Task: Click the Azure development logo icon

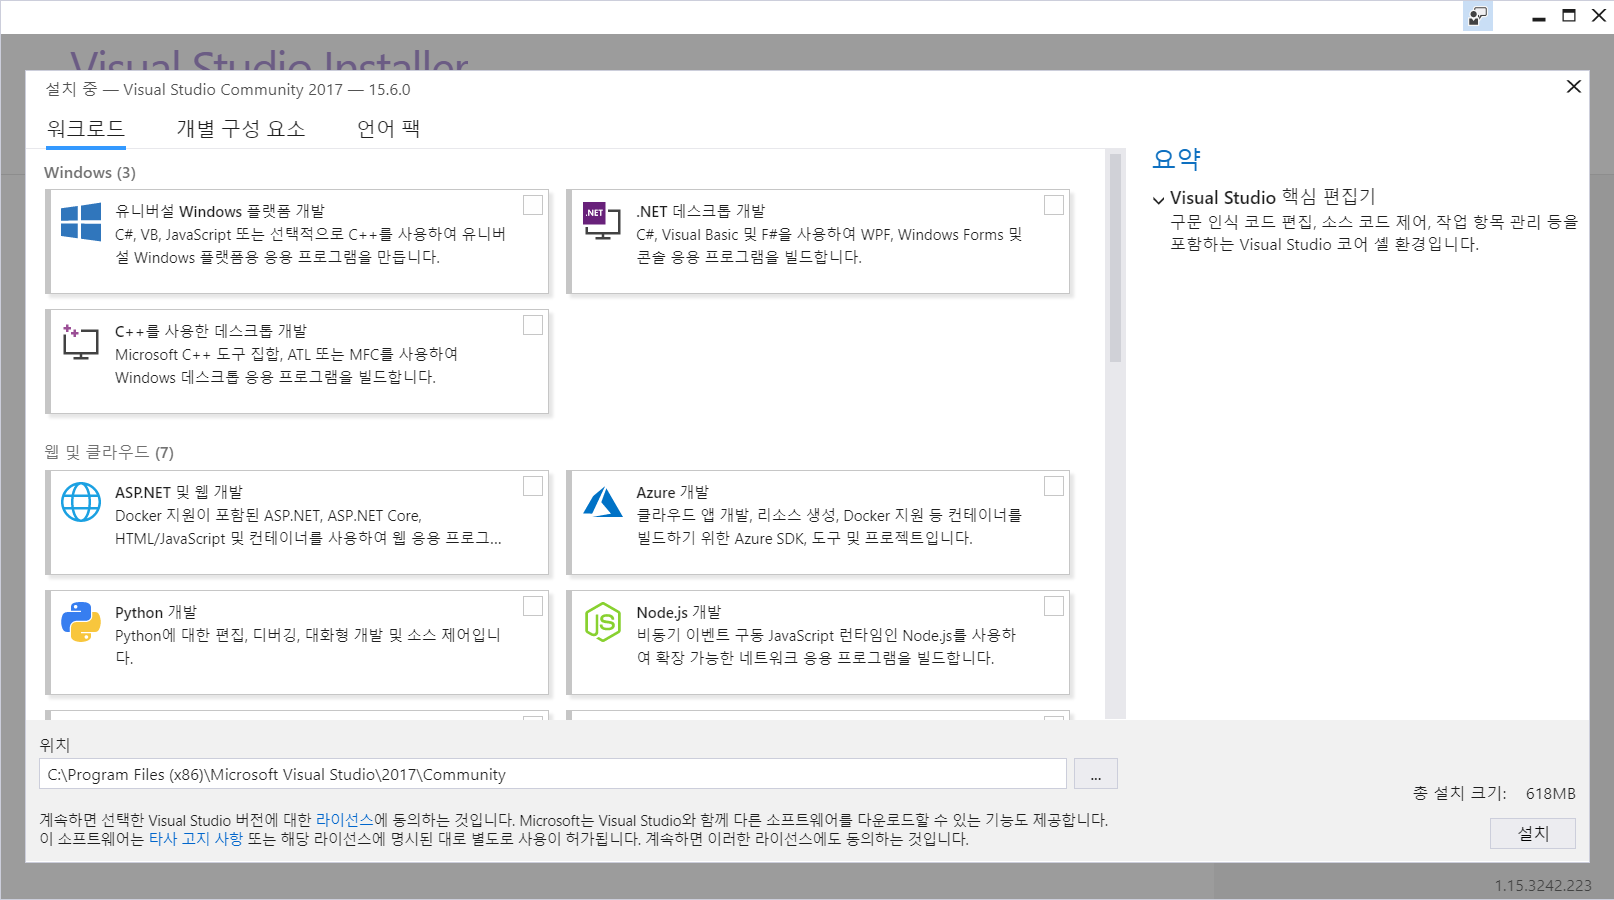Action: click(602, 502)
